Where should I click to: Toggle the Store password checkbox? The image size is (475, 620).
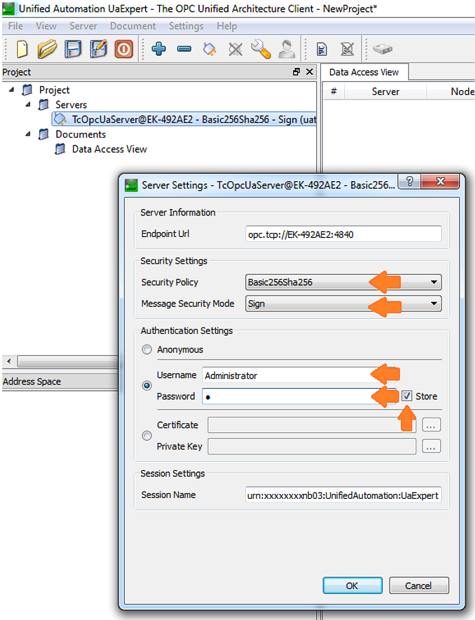[x=407, y=396]
